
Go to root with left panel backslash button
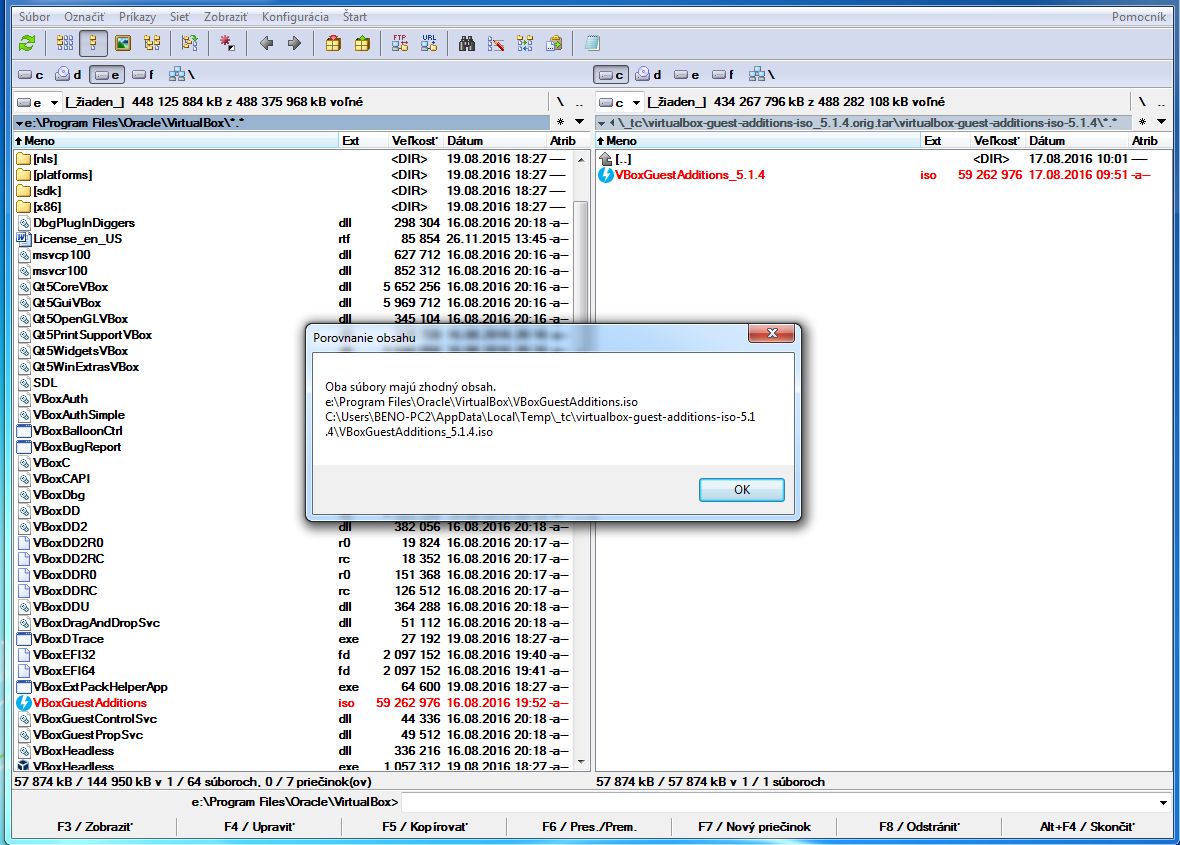[x=560, y=102]
